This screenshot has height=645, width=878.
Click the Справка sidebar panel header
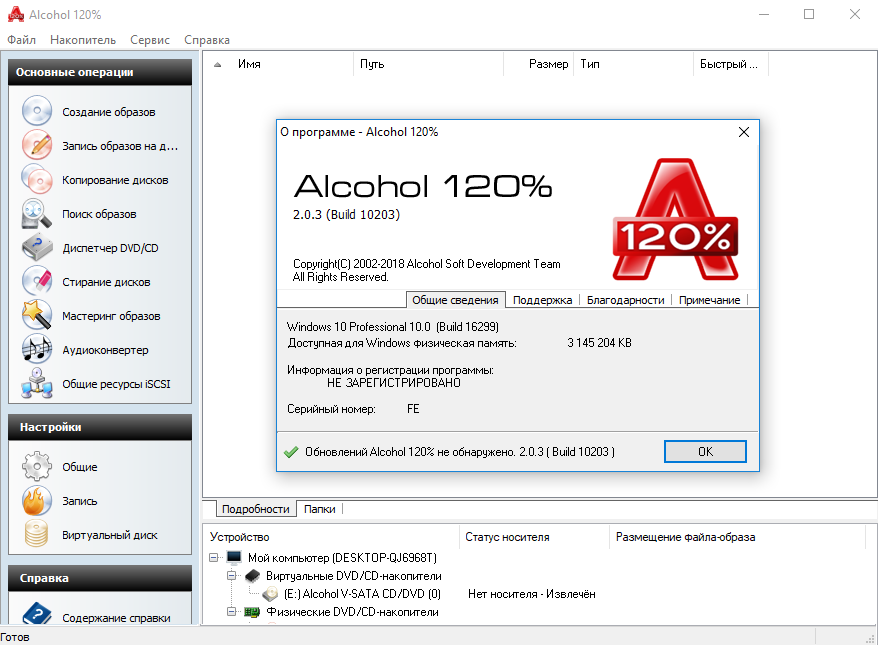click(x=100, y=578)
